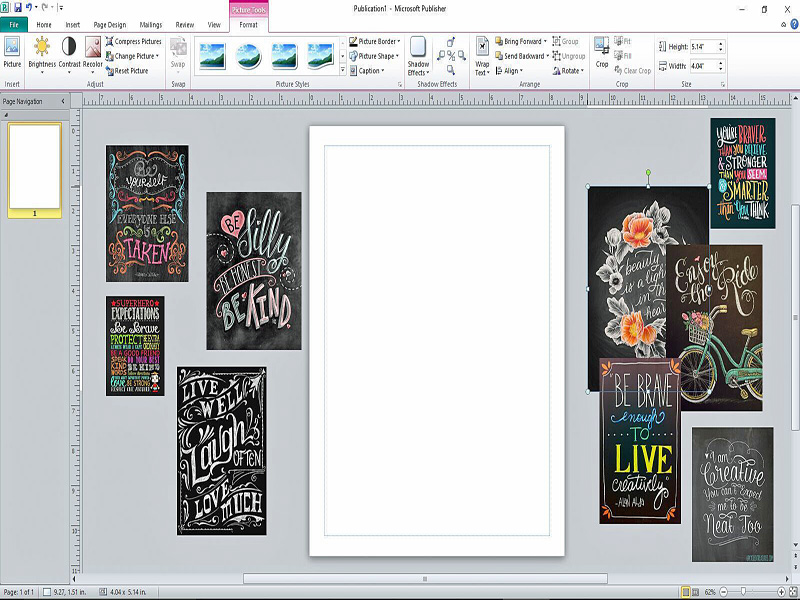
Task: Click the Compress Pictures button
Action: pyautogui.click(x=134, y=41)
